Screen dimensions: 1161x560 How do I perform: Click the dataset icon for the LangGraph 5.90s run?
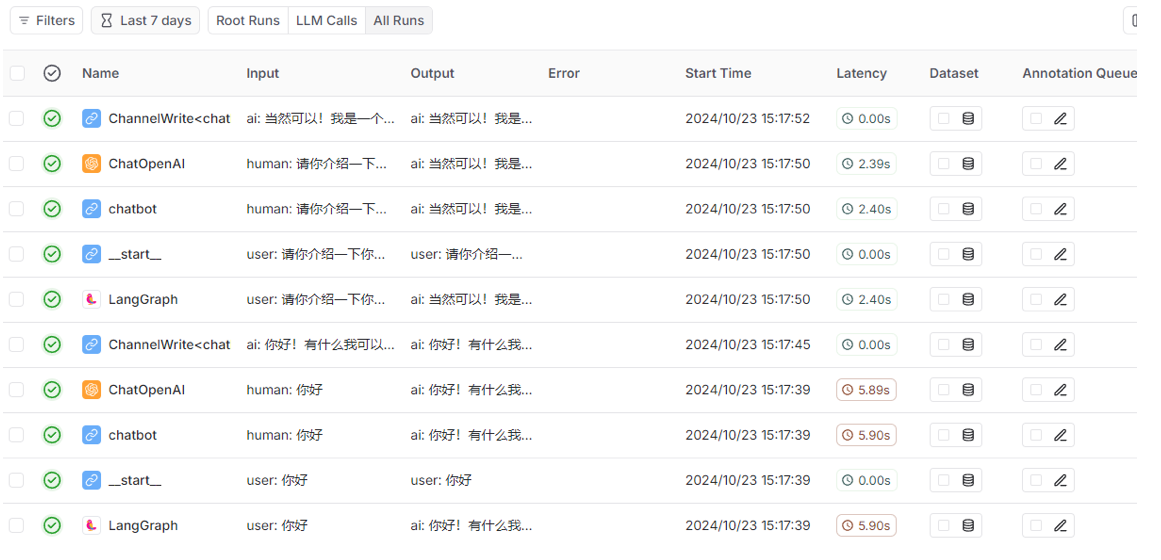coord(968,526)
